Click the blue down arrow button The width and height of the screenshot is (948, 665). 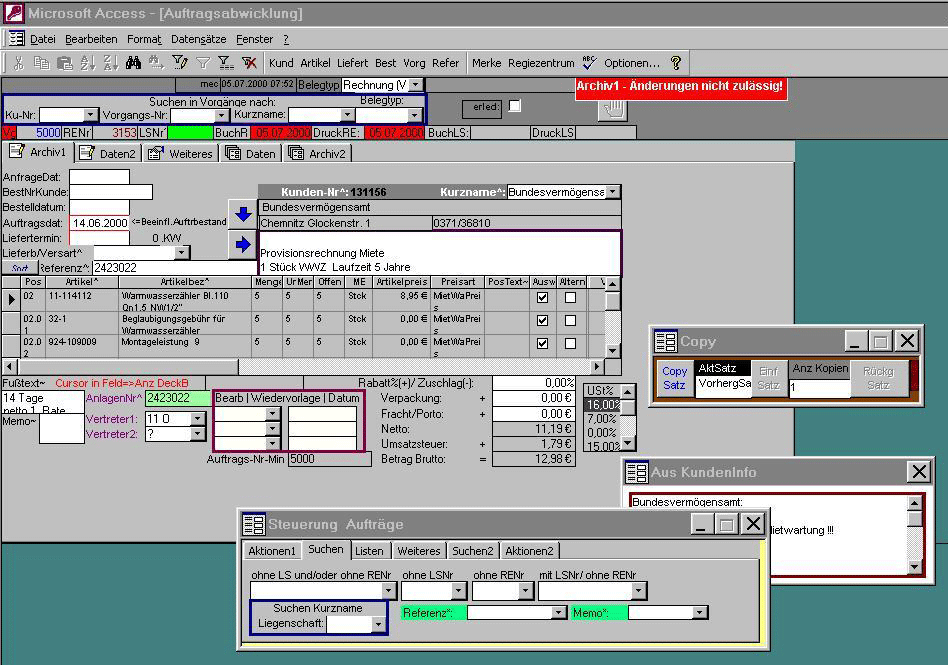242,214
